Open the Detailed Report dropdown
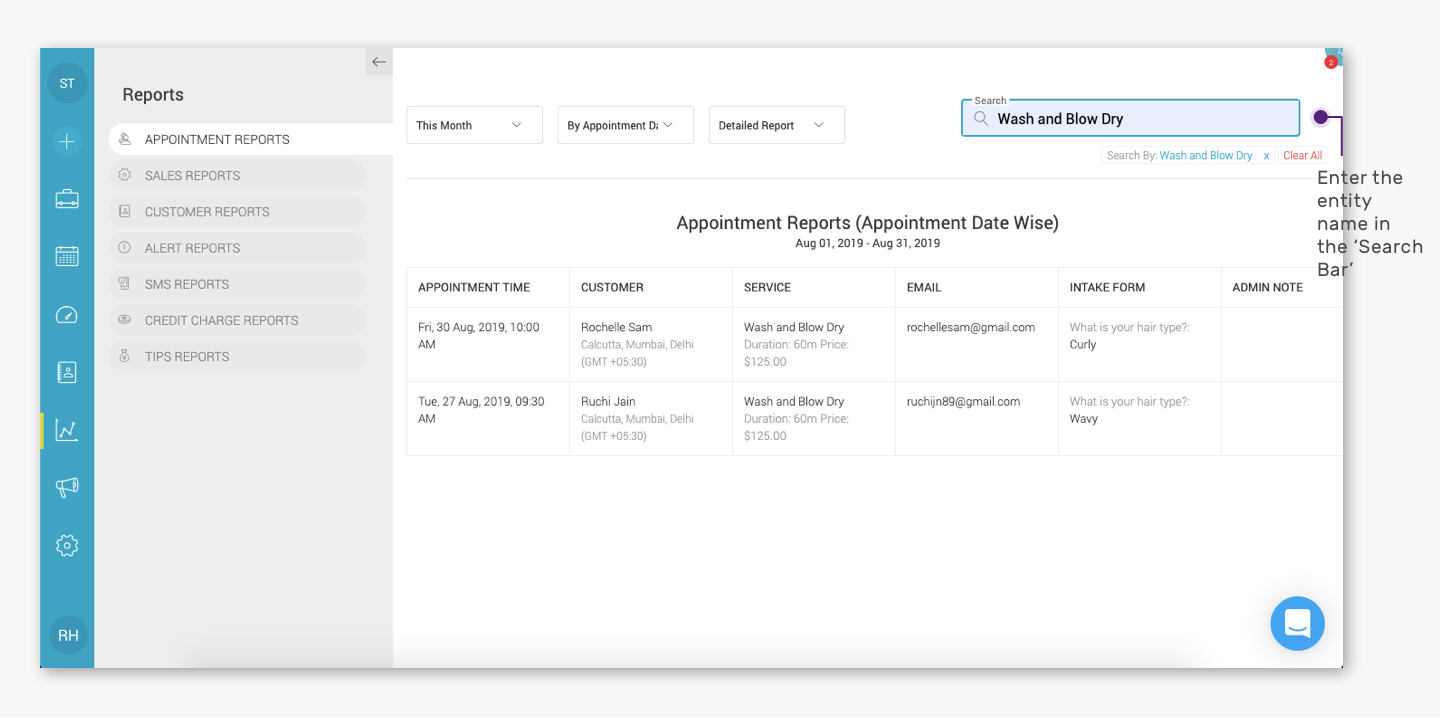The image size is (1440, 718). [x=777, y=125]
